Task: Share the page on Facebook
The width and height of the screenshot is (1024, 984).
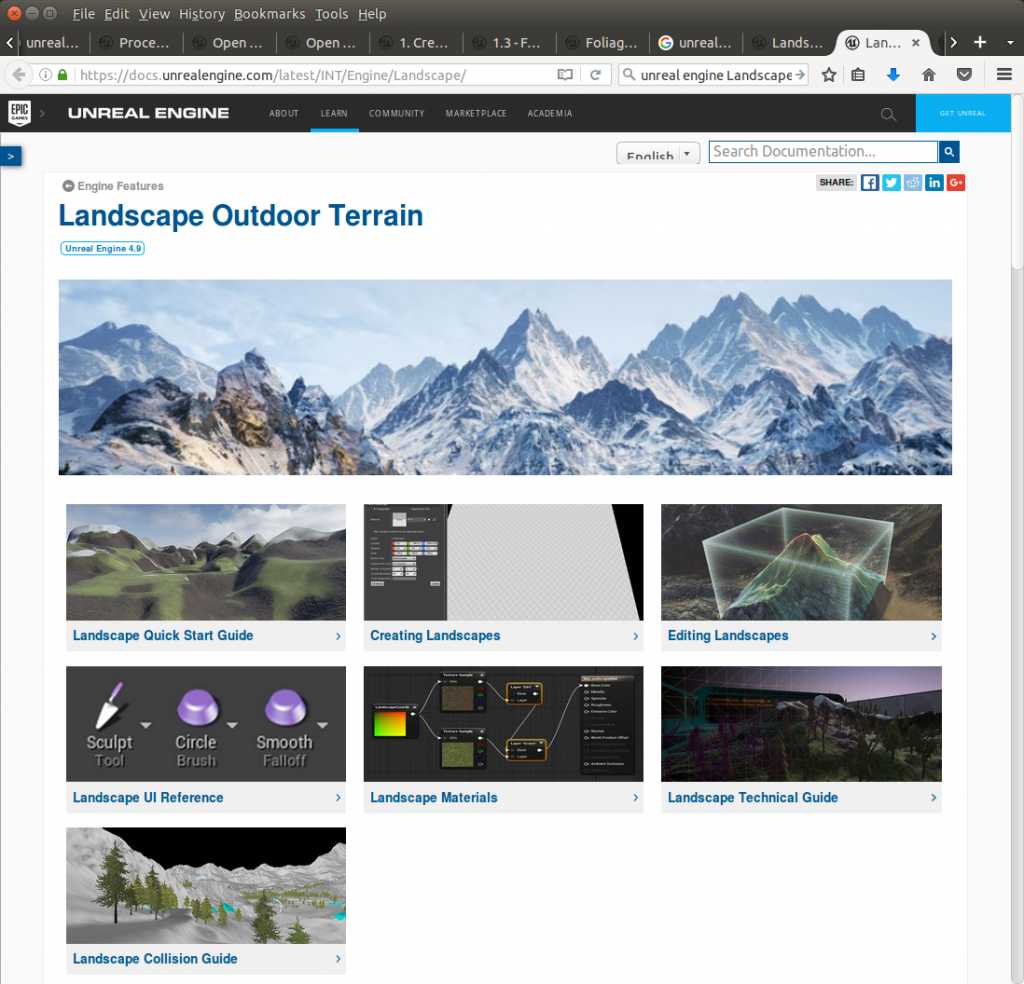Action: coord(870,182)
